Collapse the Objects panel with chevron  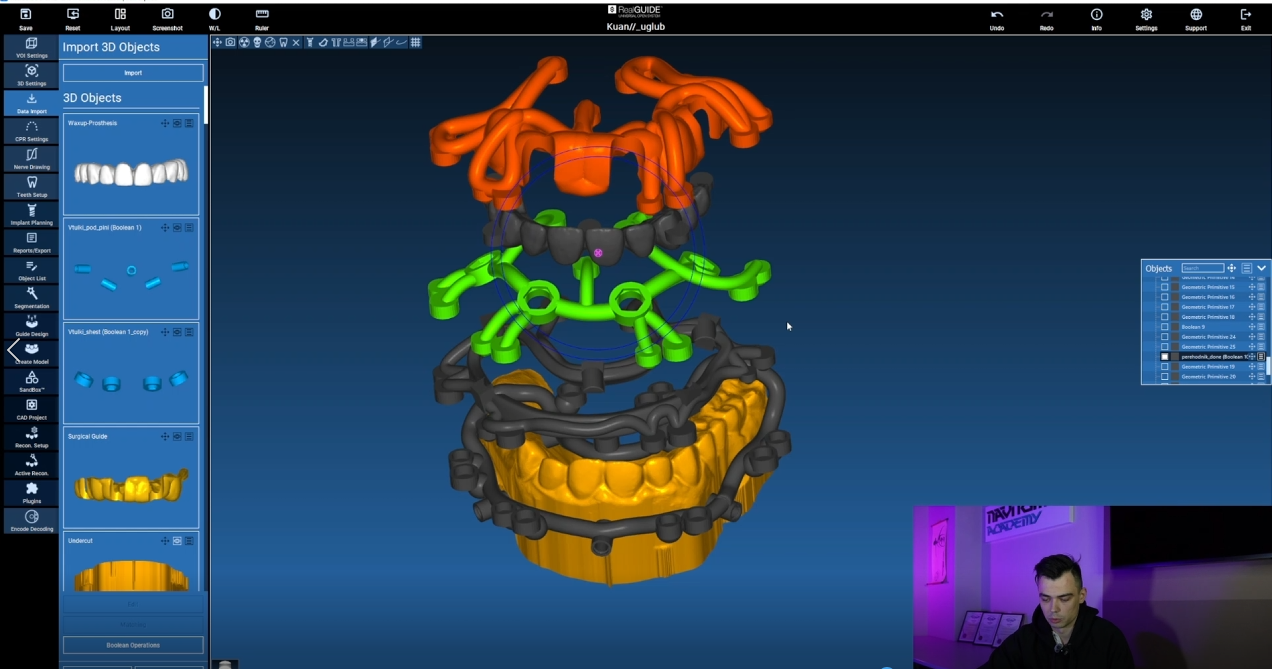tap(1261, 268)
